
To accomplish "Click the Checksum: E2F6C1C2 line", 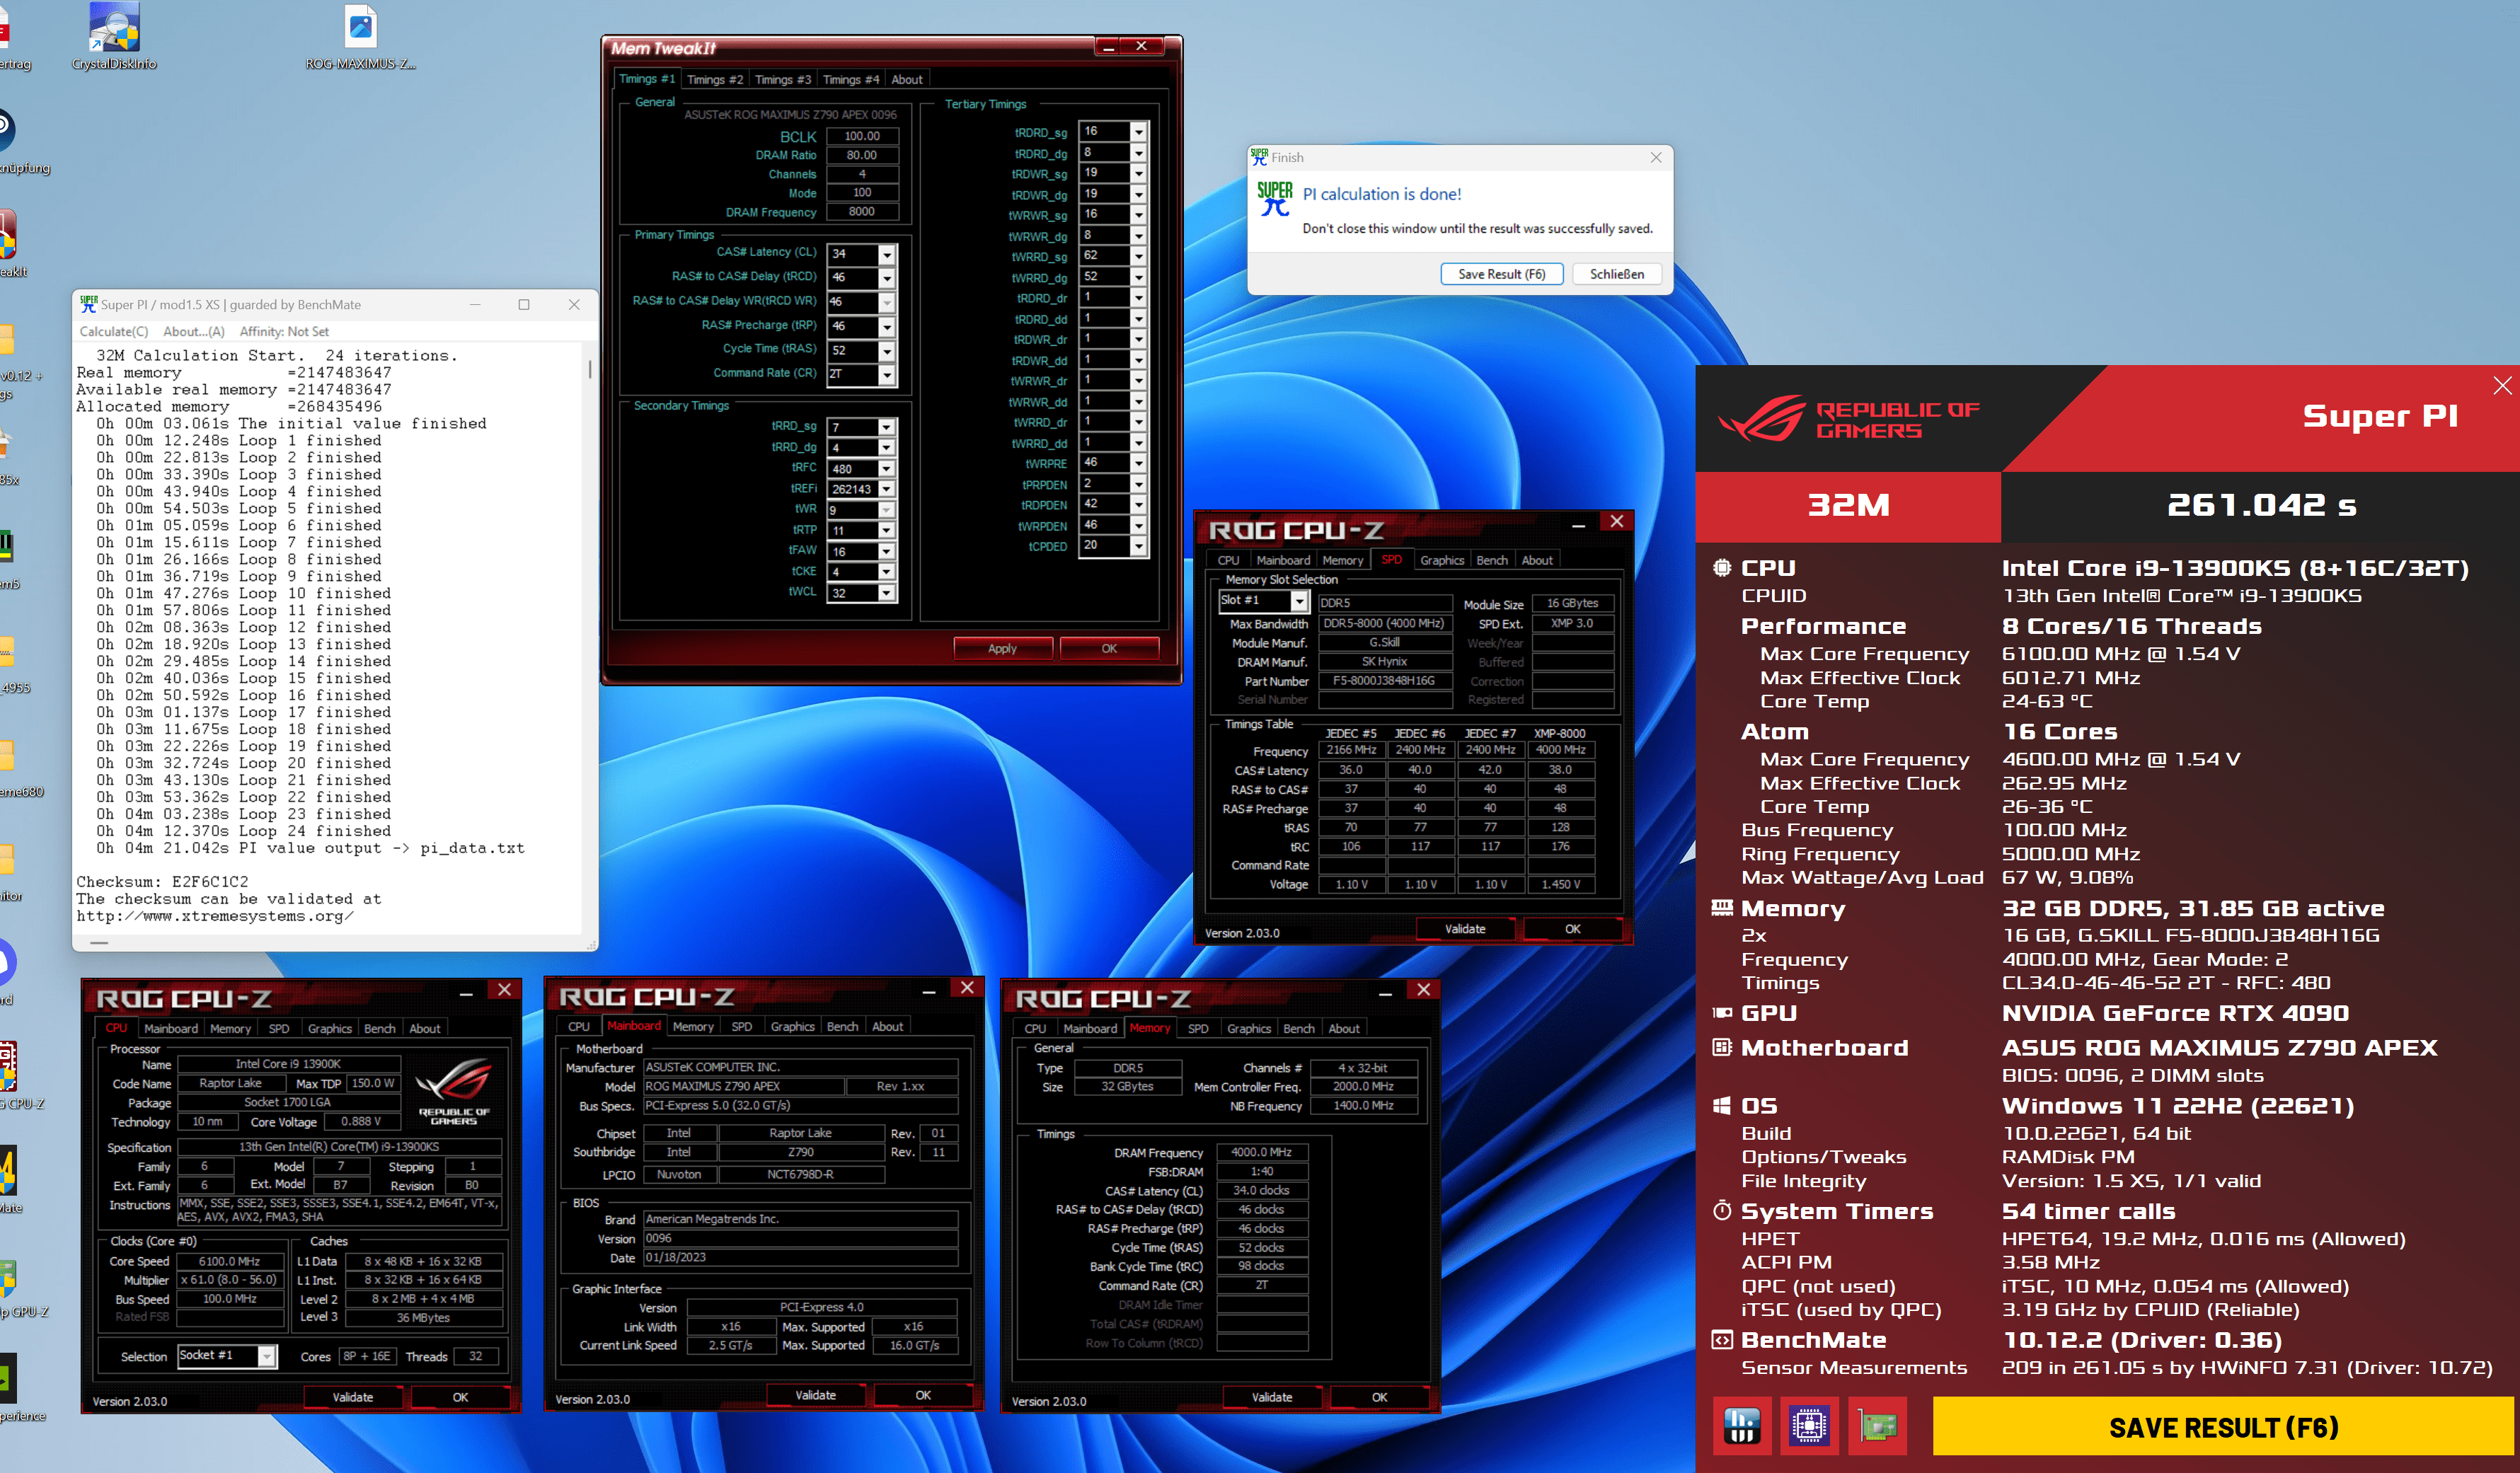I will [163, 881].
